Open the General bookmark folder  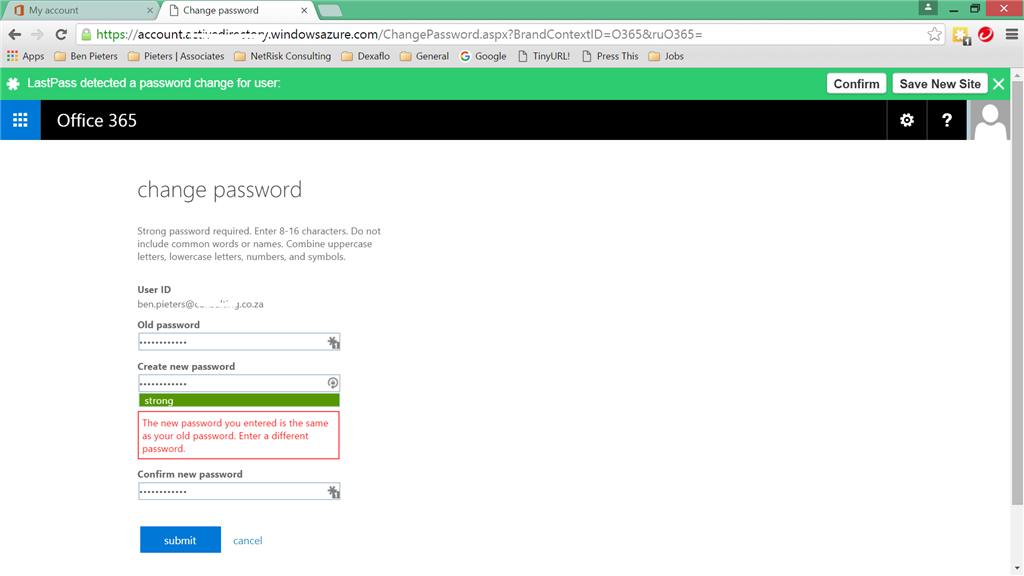click(424, 56)
